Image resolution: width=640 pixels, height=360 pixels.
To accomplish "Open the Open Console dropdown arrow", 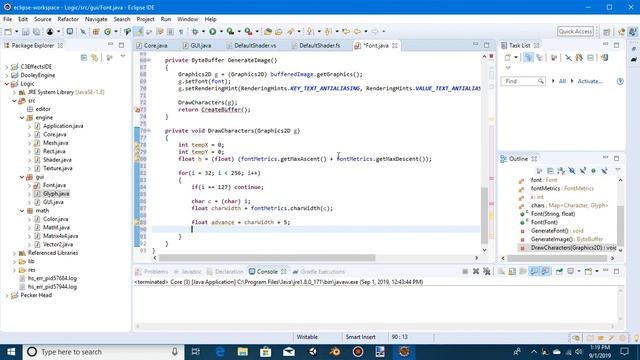I will tap(597, 271).
